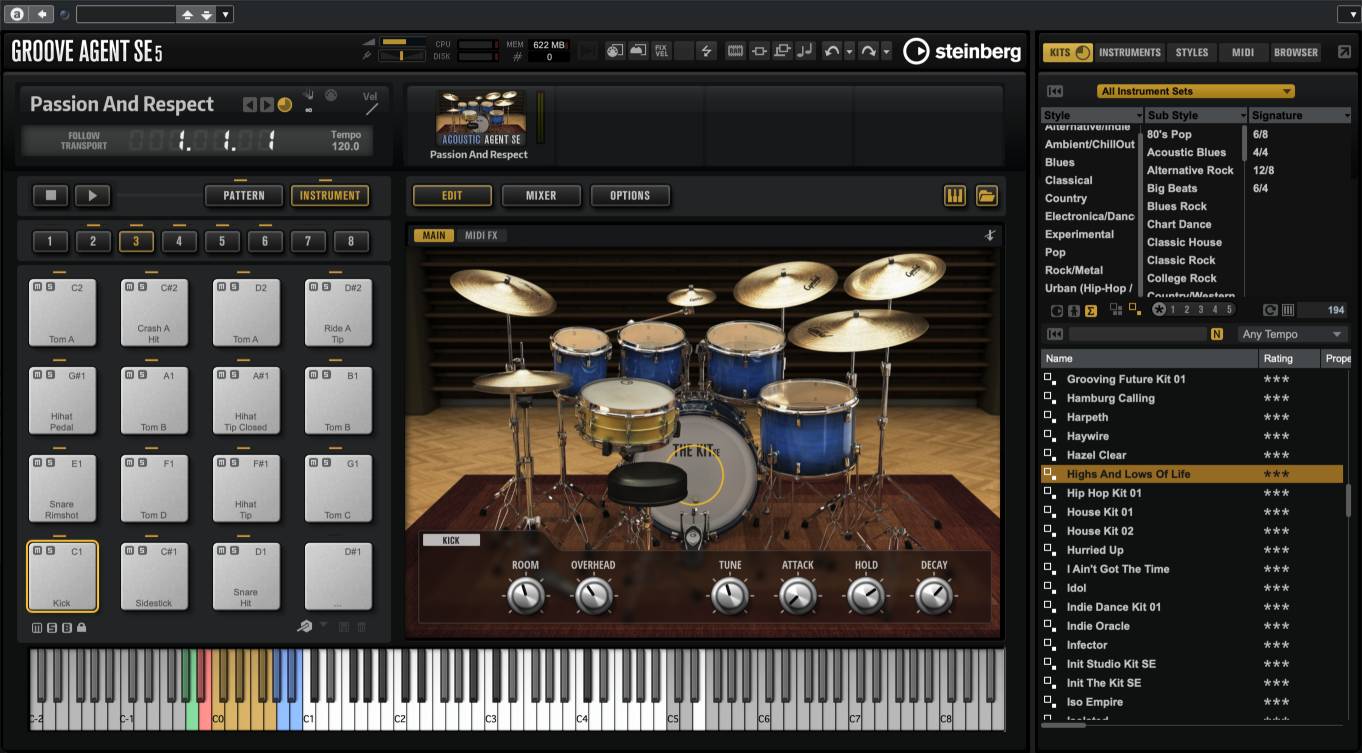The width and height of the screenshot is (1362, 753).
Task: Select the MIDI FX tab
Action: pyautogui.click(x=482, y=236)
